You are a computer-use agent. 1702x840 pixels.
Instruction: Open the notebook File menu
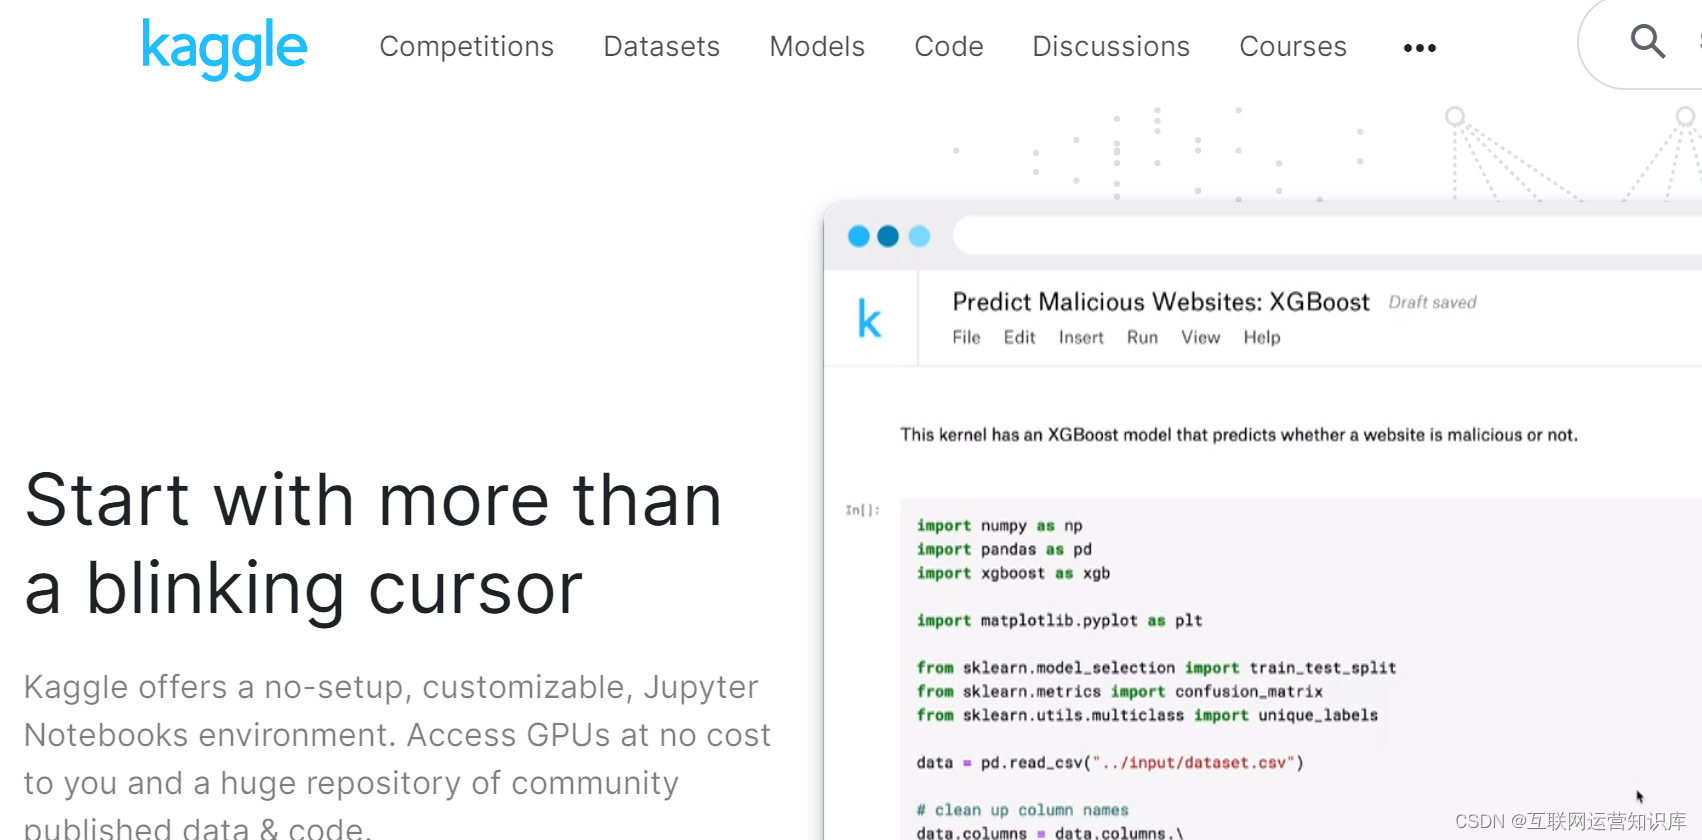coord(966,338)
